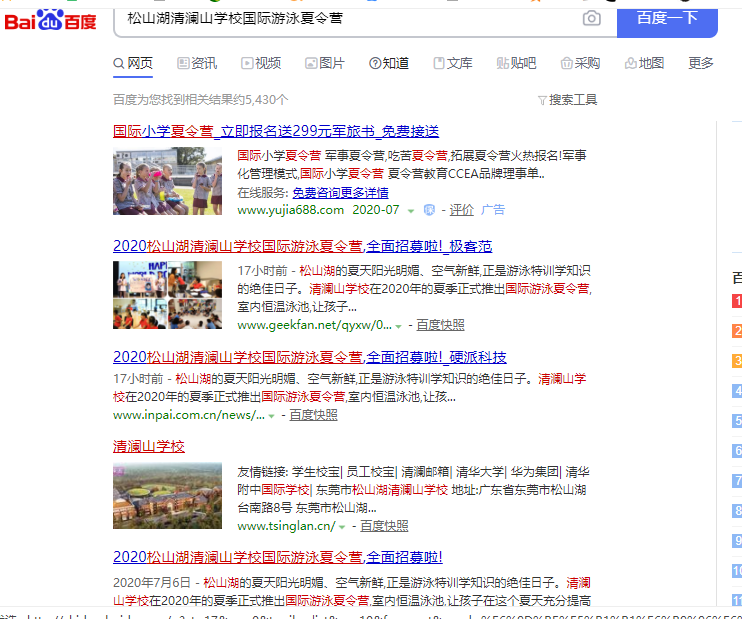Screen dimensions: 742x619
Task: Expand dropdown arrow next to tsinglan.cn URL
Action: click(342, 527)
